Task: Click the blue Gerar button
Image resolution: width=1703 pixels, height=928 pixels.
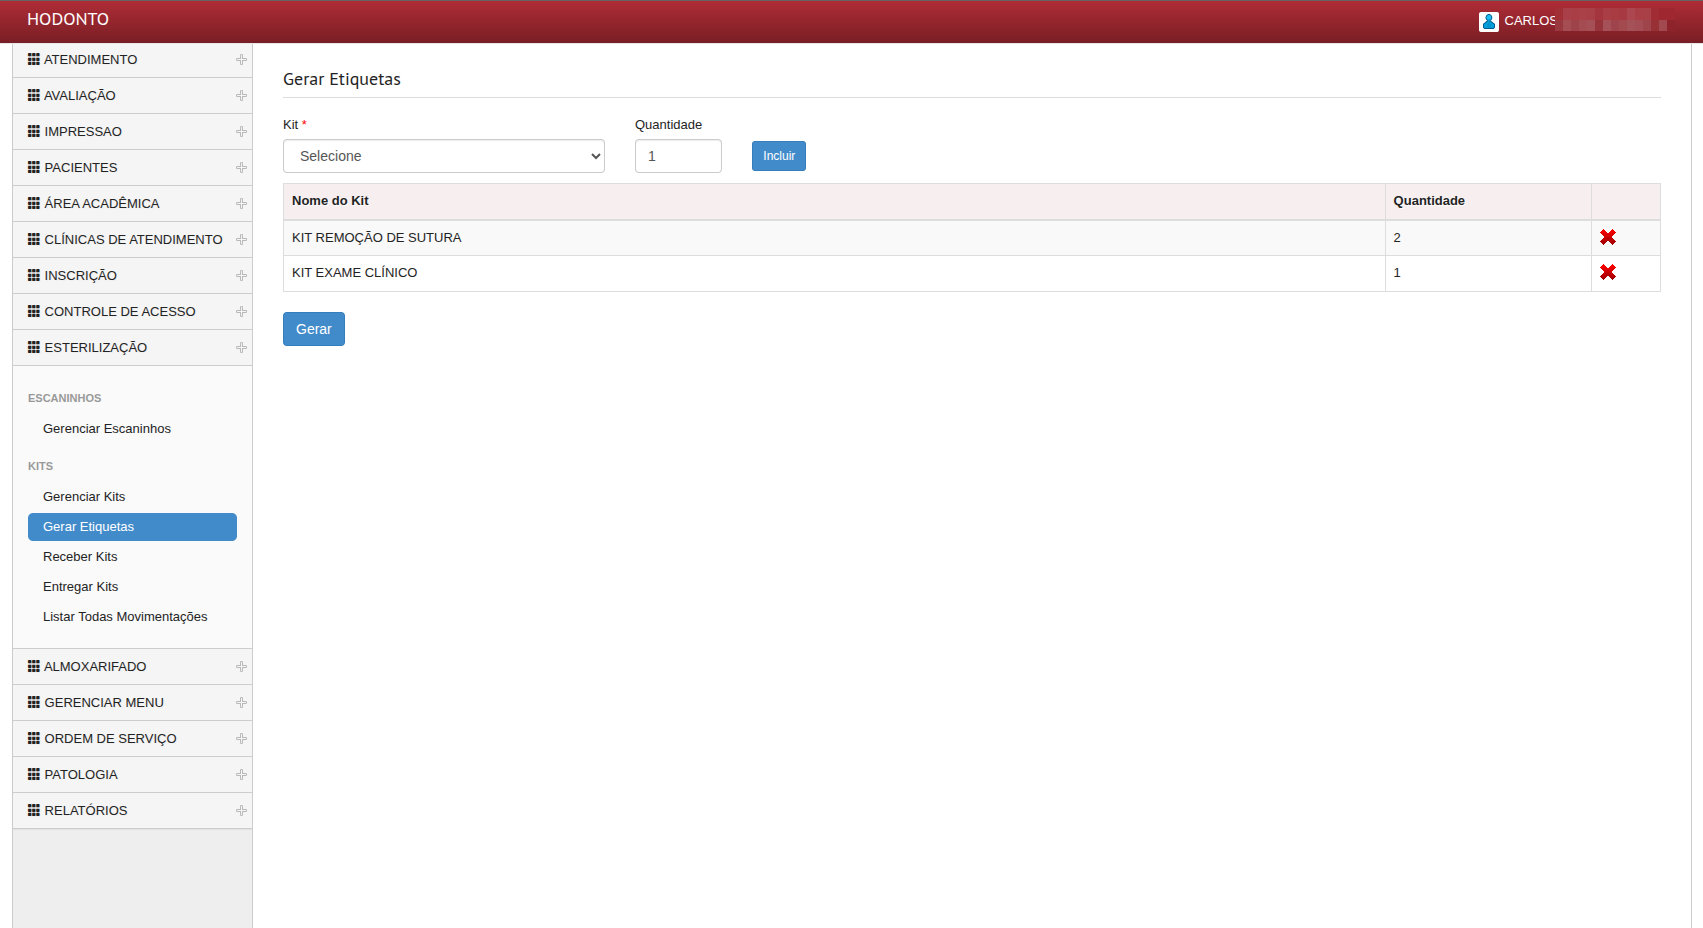Action: (x=313, y=329)
